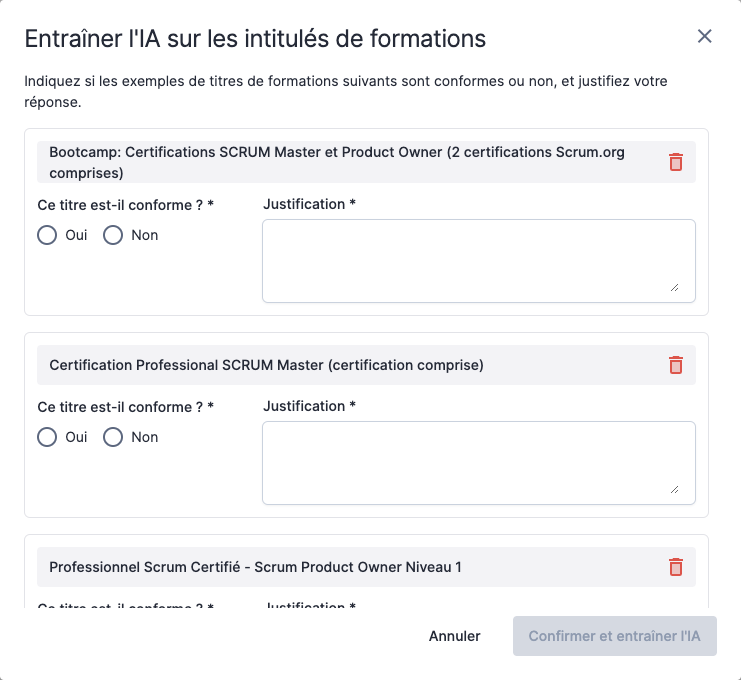Close the AI training dialog

click(704, 37)
